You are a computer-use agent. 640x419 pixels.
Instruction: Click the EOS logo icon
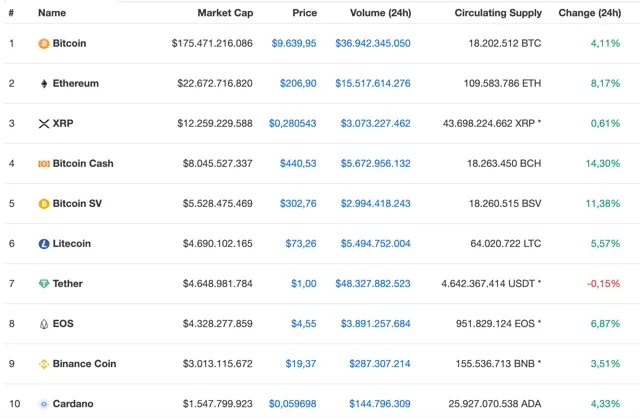(x=44, y=324)
